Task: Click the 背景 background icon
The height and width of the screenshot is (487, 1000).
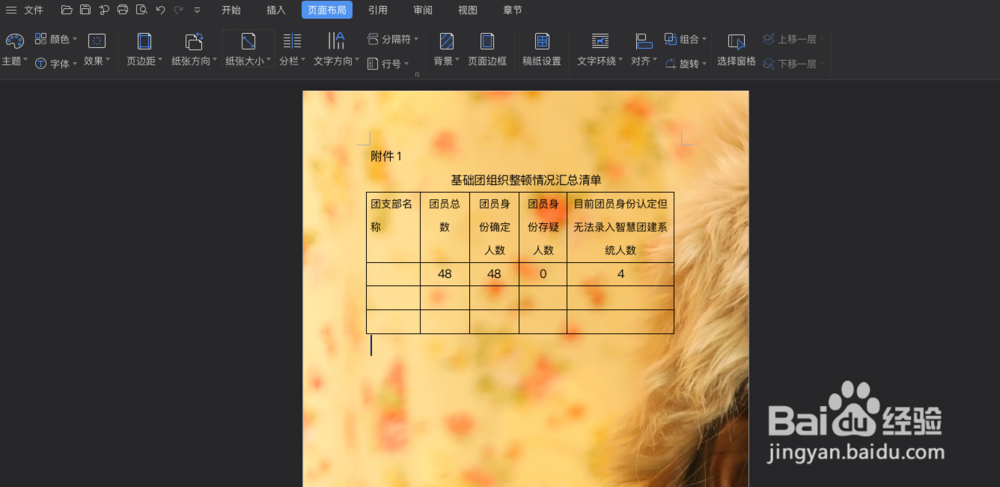Action: [447, 41]
